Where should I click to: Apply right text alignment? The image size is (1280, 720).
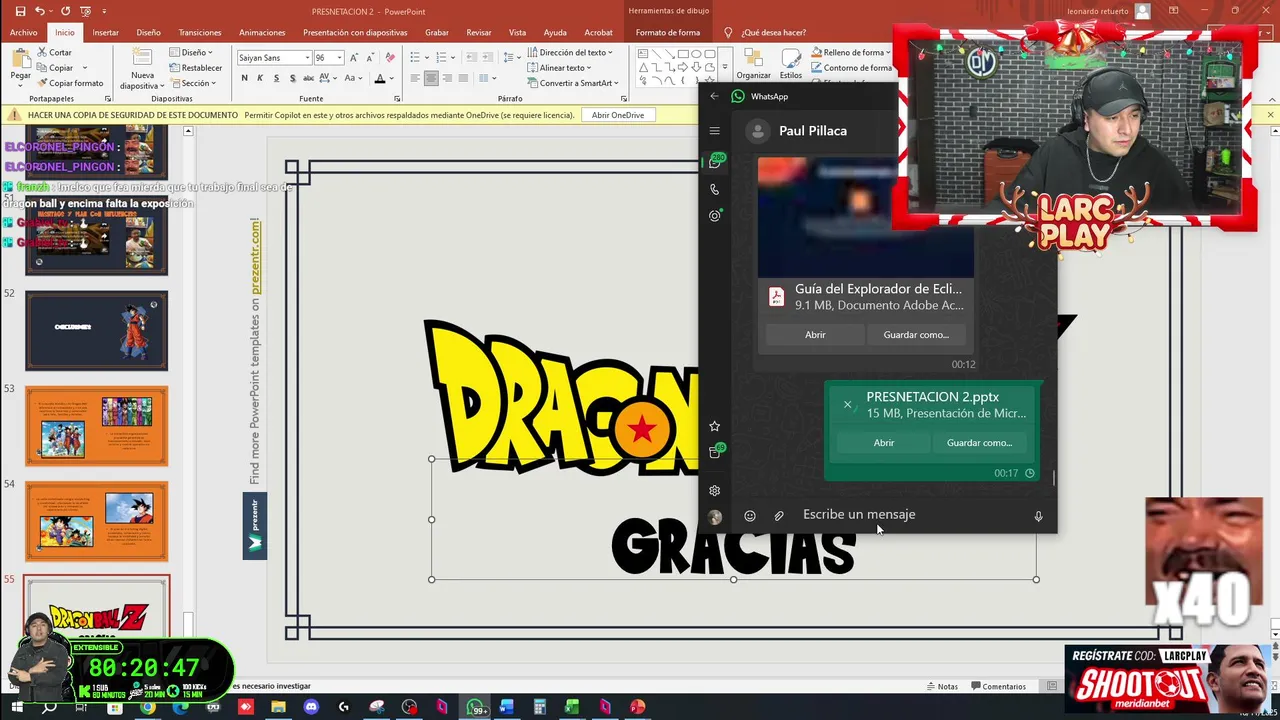[447, 78]
